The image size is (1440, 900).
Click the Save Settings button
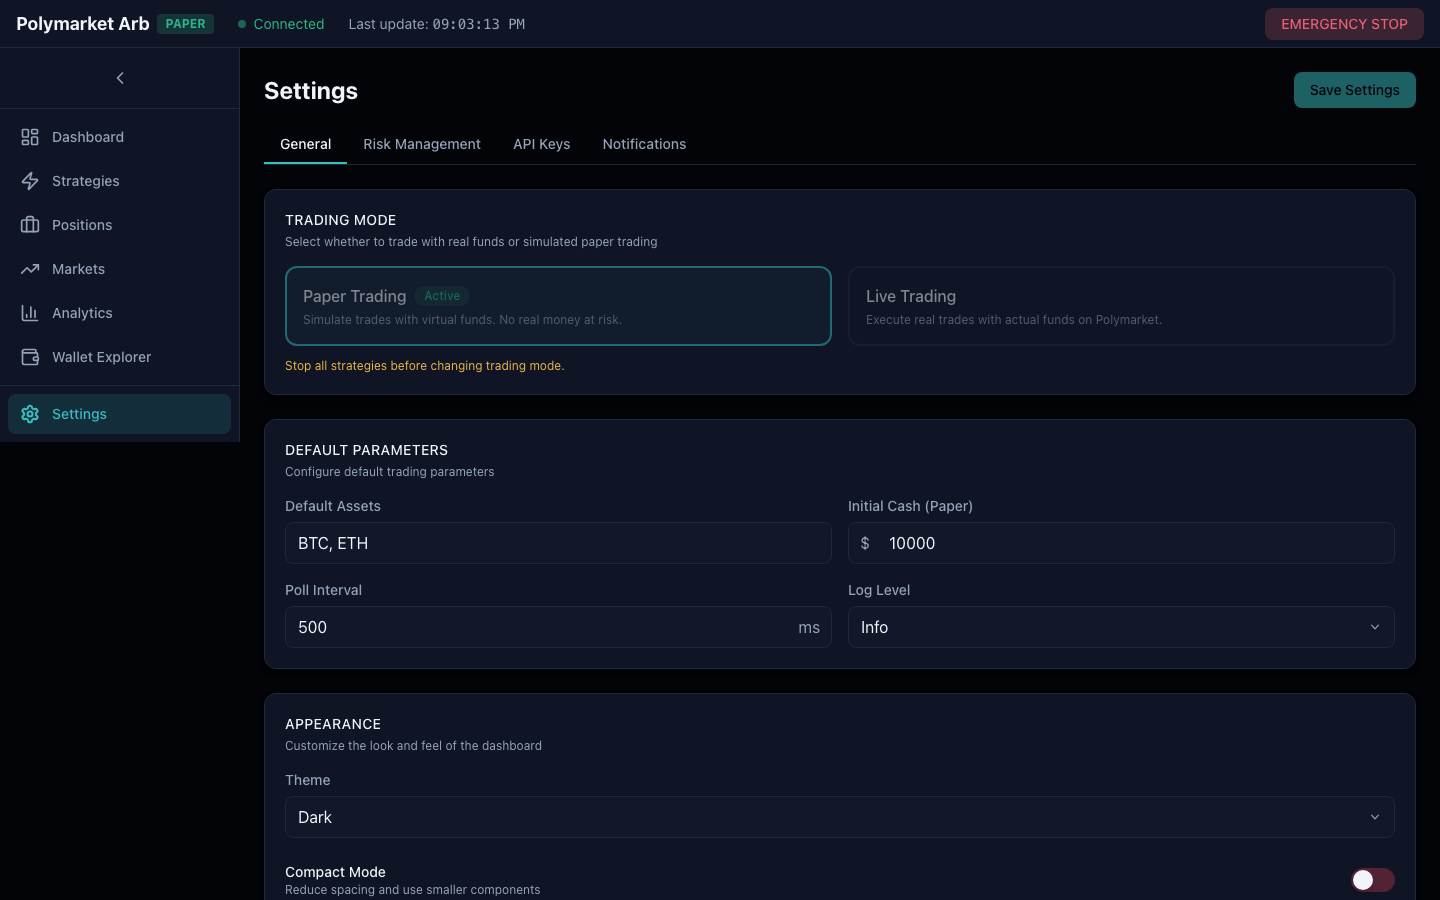pyautogui.click(x=1354, y=90)
